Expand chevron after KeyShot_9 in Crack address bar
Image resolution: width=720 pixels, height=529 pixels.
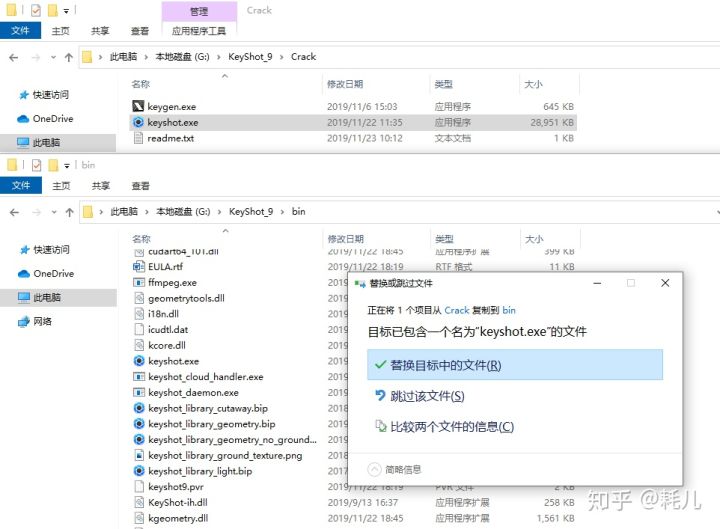281,57
